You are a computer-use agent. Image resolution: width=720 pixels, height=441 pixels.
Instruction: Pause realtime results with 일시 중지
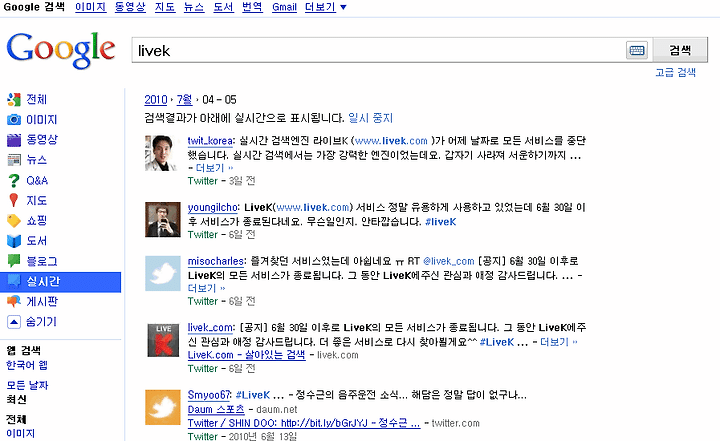(370, 118)
